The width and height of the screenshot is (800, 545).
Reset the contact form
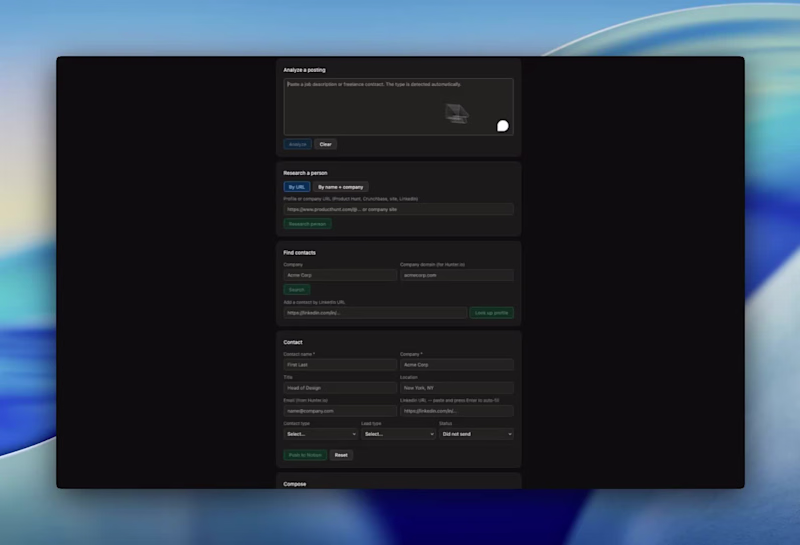pyautogui.click(x=341, y=455)
